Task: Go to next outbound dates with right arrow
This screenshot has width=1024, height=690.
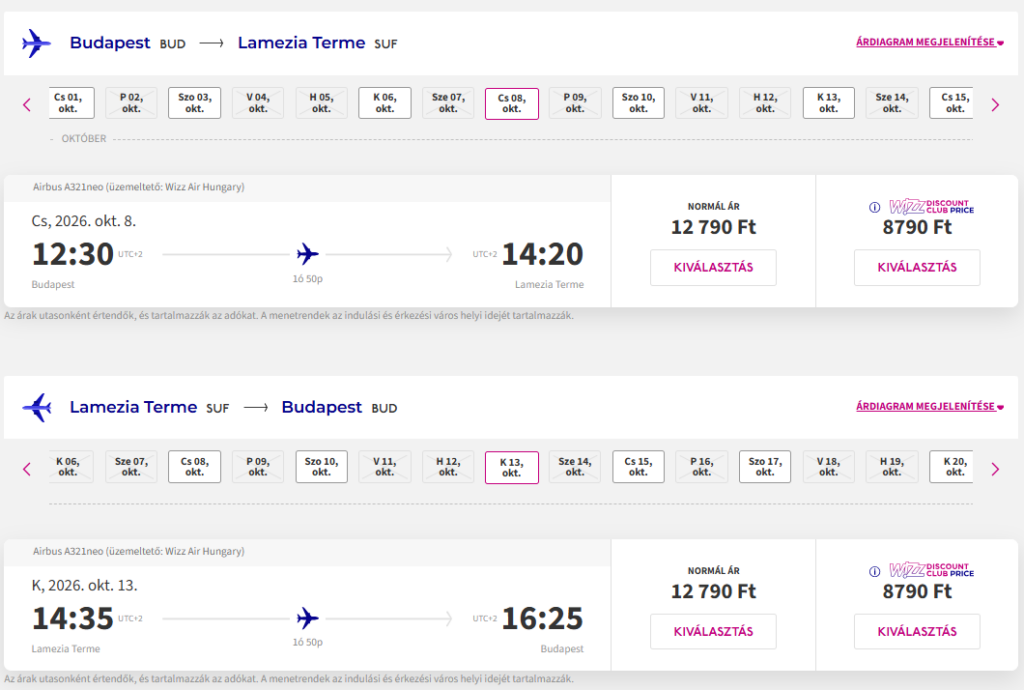Action: (x=995, y=104)
